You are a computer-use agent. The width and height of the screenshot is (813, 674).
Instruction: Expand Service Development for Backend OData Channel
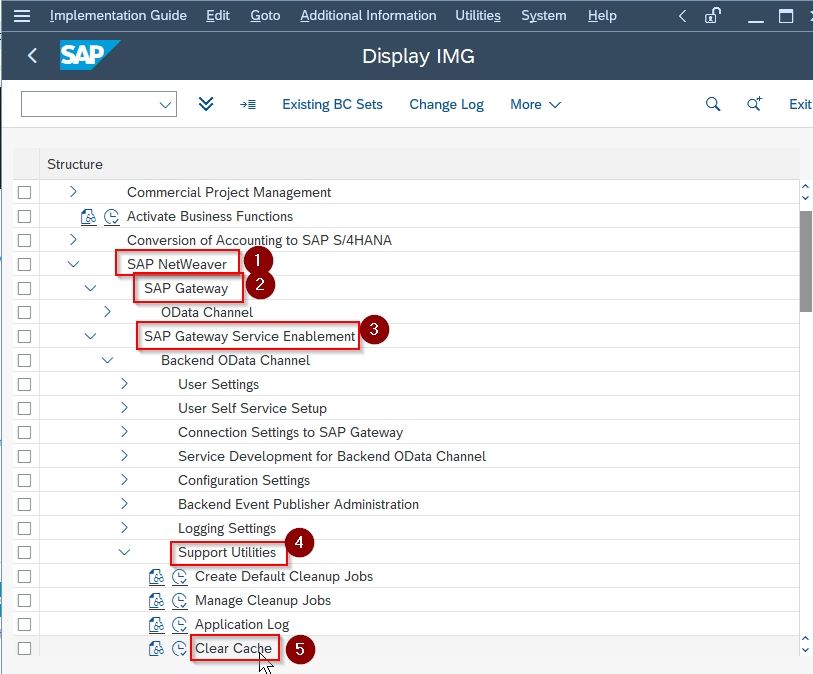point(124,456)
